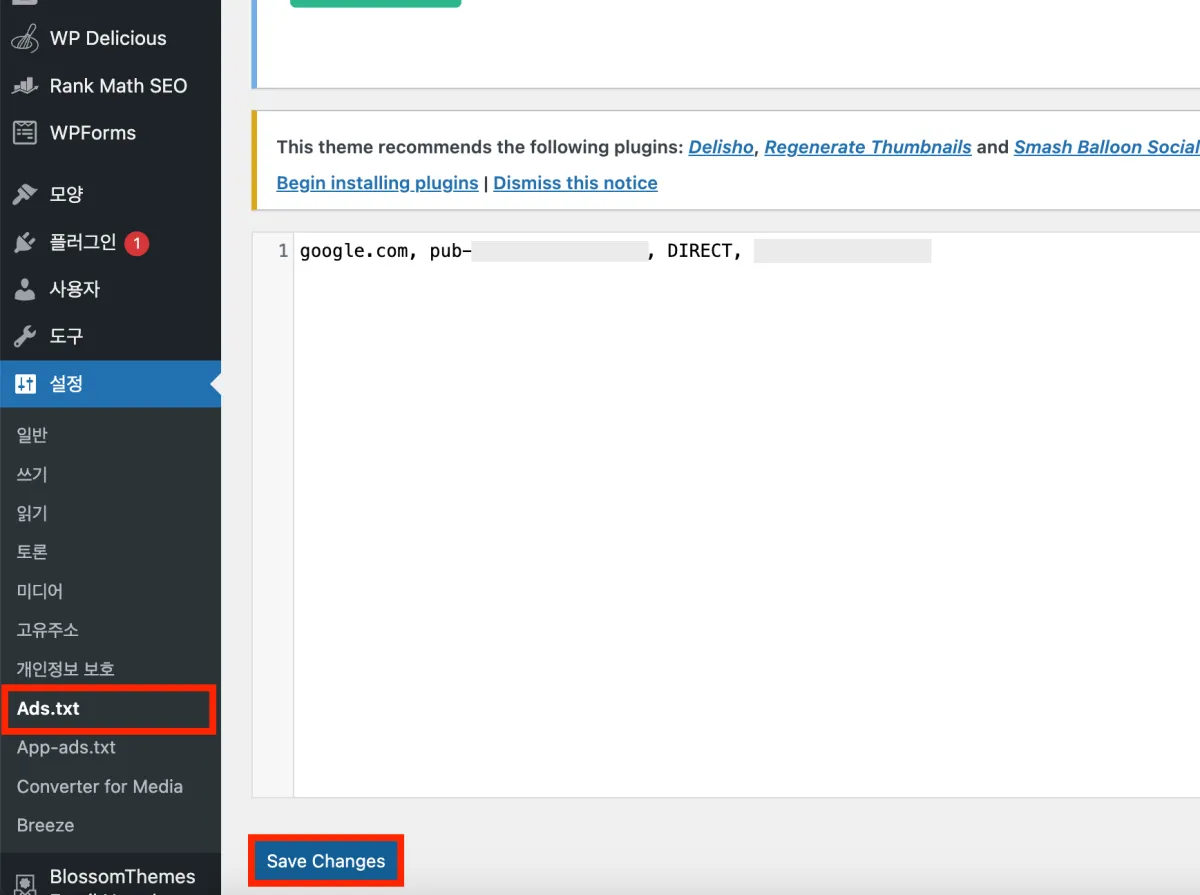Open the WP Delicious menu
The image size is (1200, 895).
[110, 39]
